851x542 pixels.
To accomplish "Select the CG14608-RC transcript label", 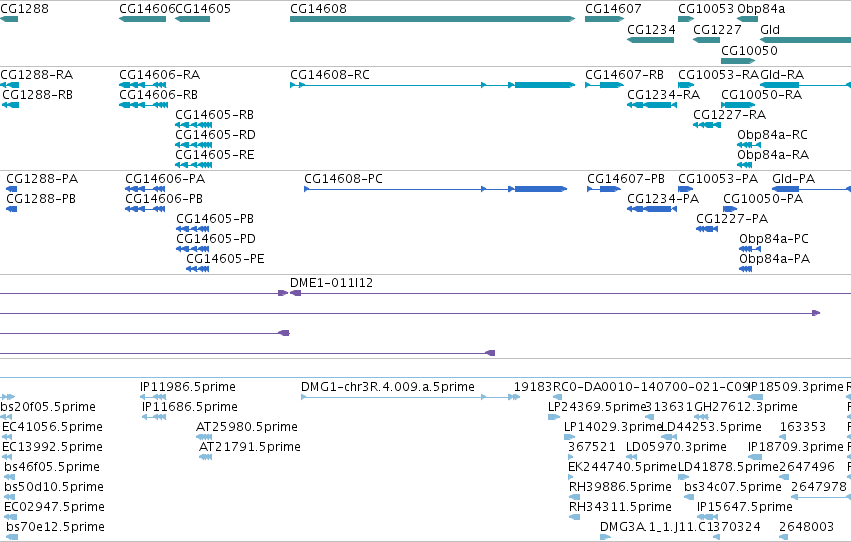I will (x=330, y=75).
